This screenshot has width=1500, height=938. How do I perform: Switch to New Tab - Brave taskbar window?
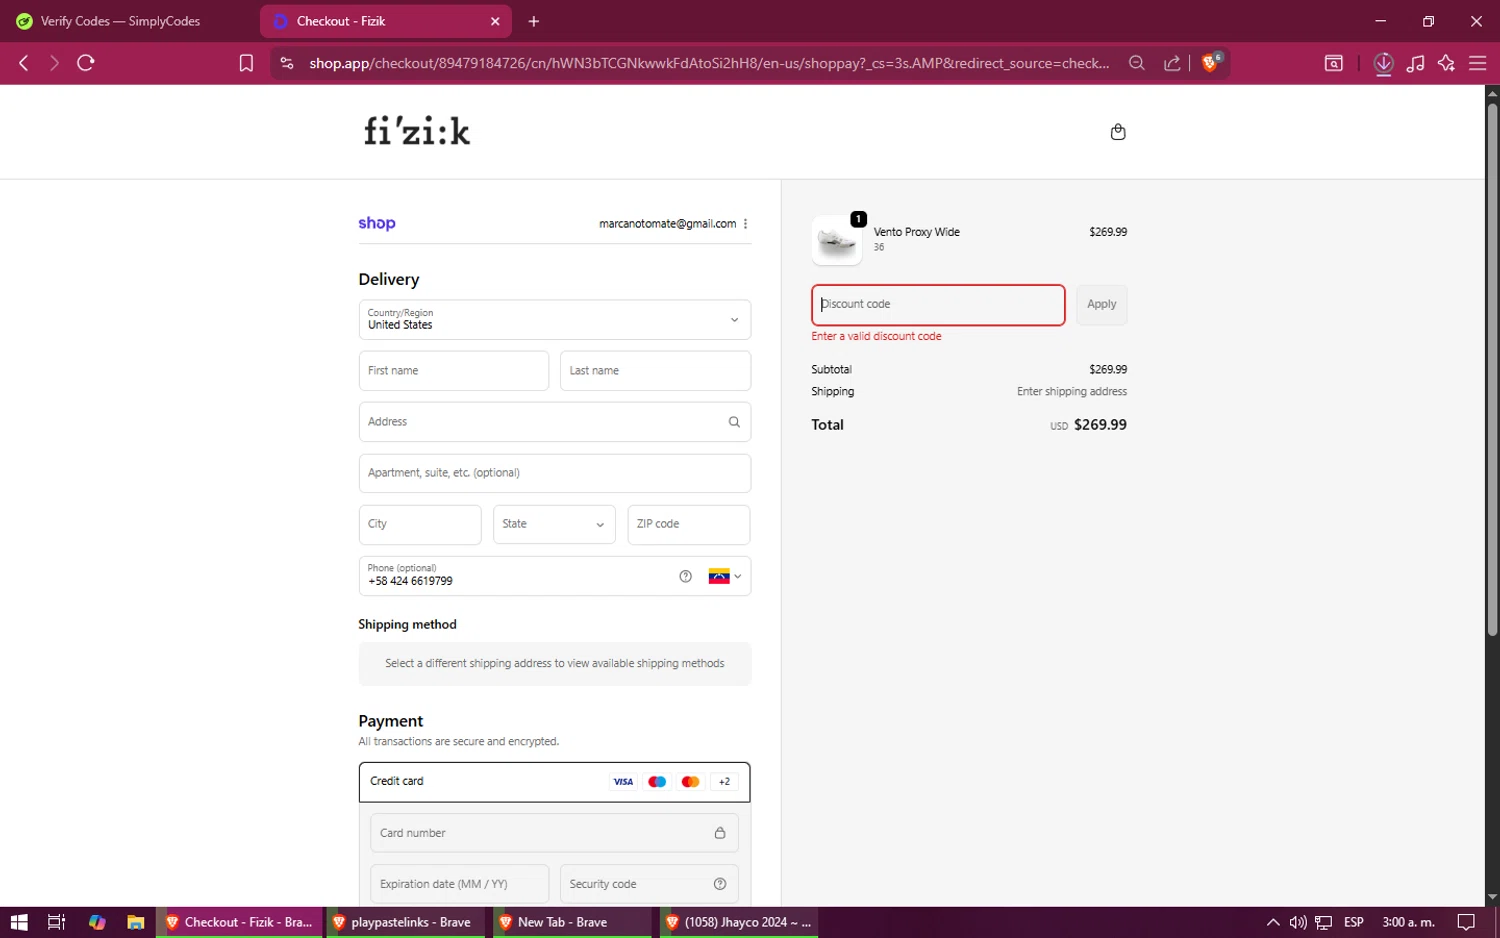point(570,922)
